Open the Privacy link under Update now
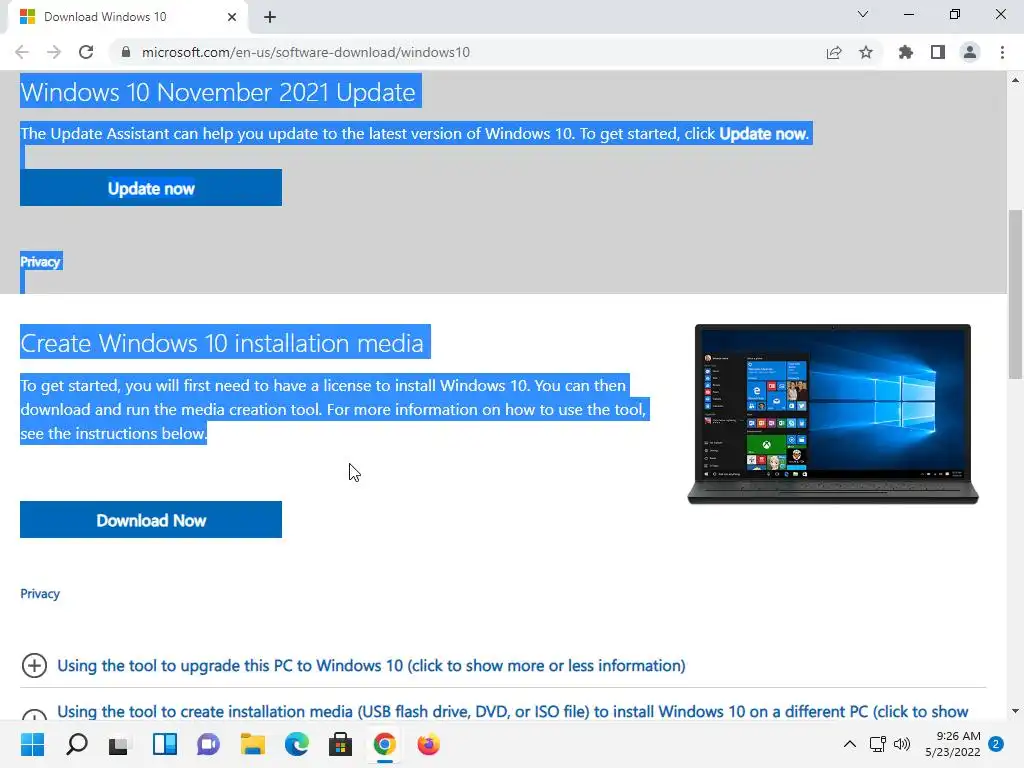Viewport: 1024px width, 768px height. [x=40, y=262]
